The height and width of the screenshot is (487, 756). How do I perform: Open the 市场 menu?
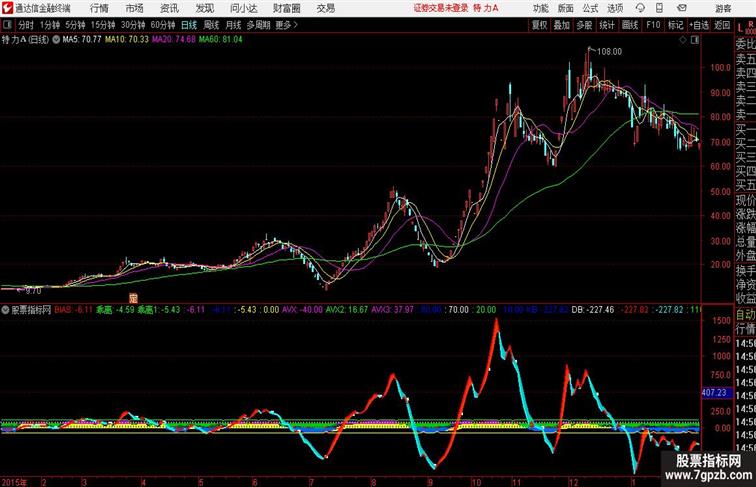point(134,8)
